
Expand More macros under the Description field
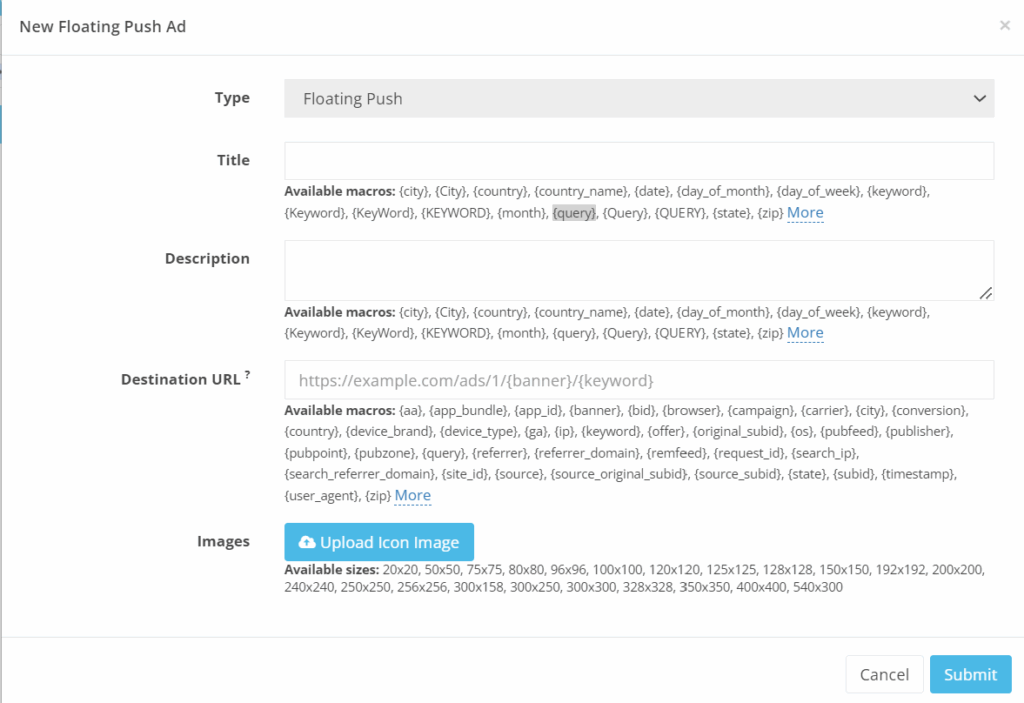tap(805, 333)
